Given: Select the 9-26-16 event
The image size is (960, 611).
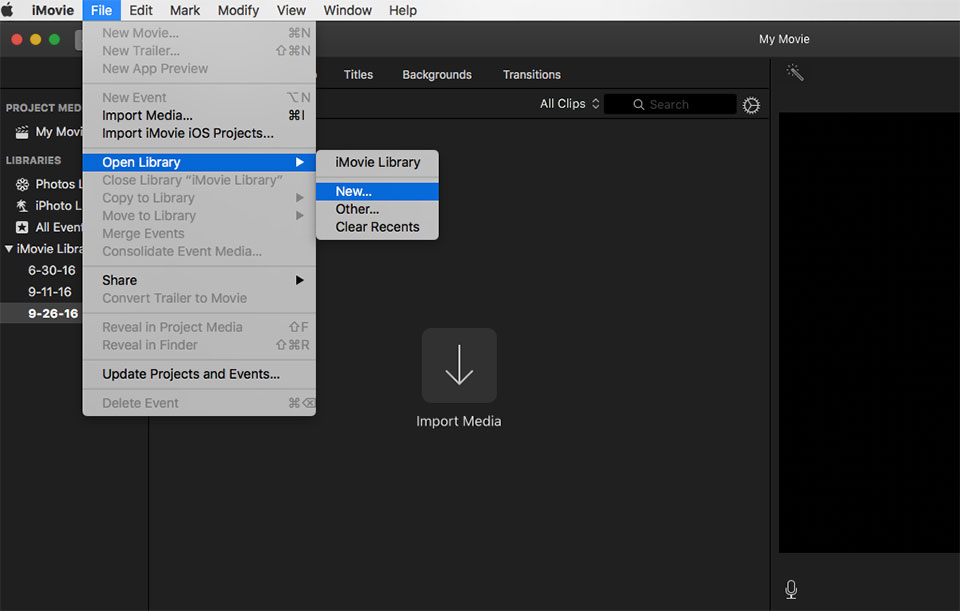Looking at the screenshot, I should [x=42, y=313].
